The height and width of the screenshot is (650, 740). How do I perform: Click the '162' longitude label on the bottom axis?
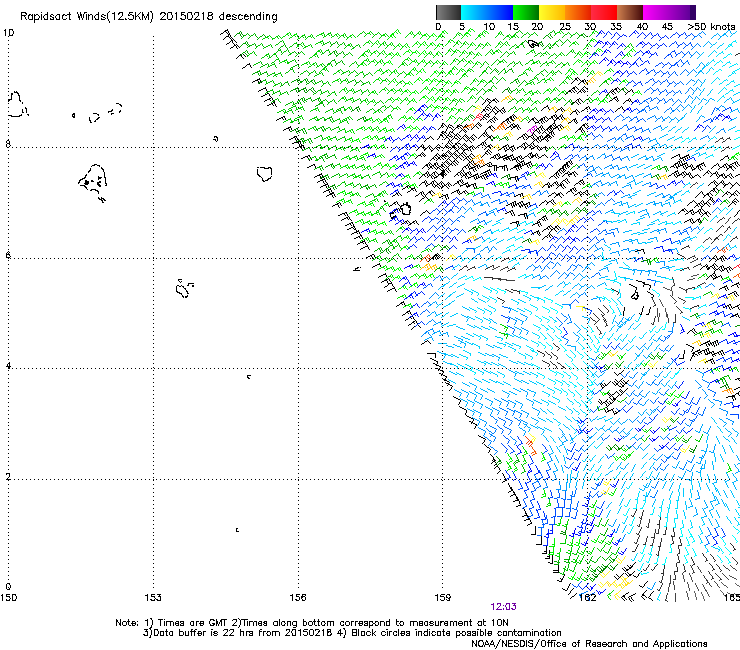(x=587, y=598)
